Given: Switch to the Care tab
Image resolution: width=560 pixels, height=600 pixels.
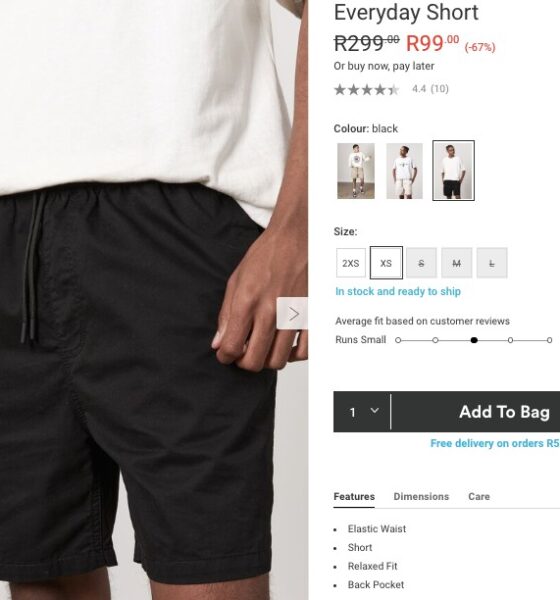Looking at the screenshot, I should click(x=479, y=496).
